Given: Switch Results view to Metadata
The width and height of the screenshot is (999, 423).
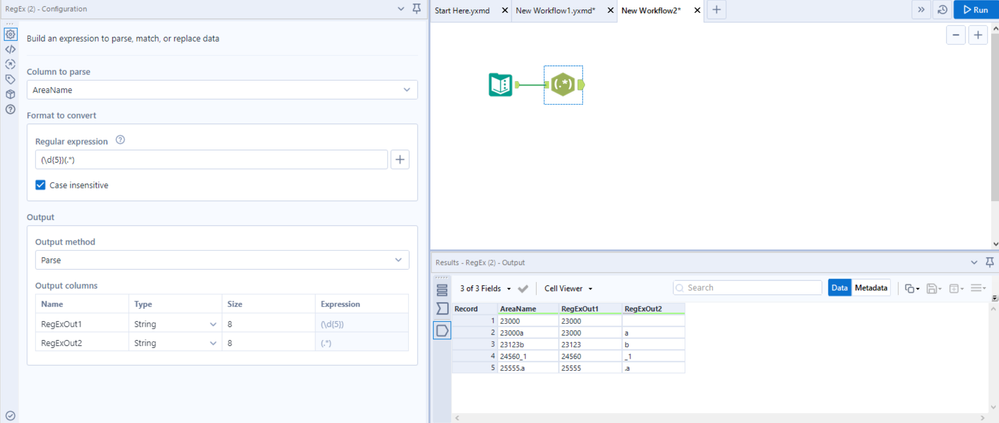Looking at the screenshot, I should 871,288.
